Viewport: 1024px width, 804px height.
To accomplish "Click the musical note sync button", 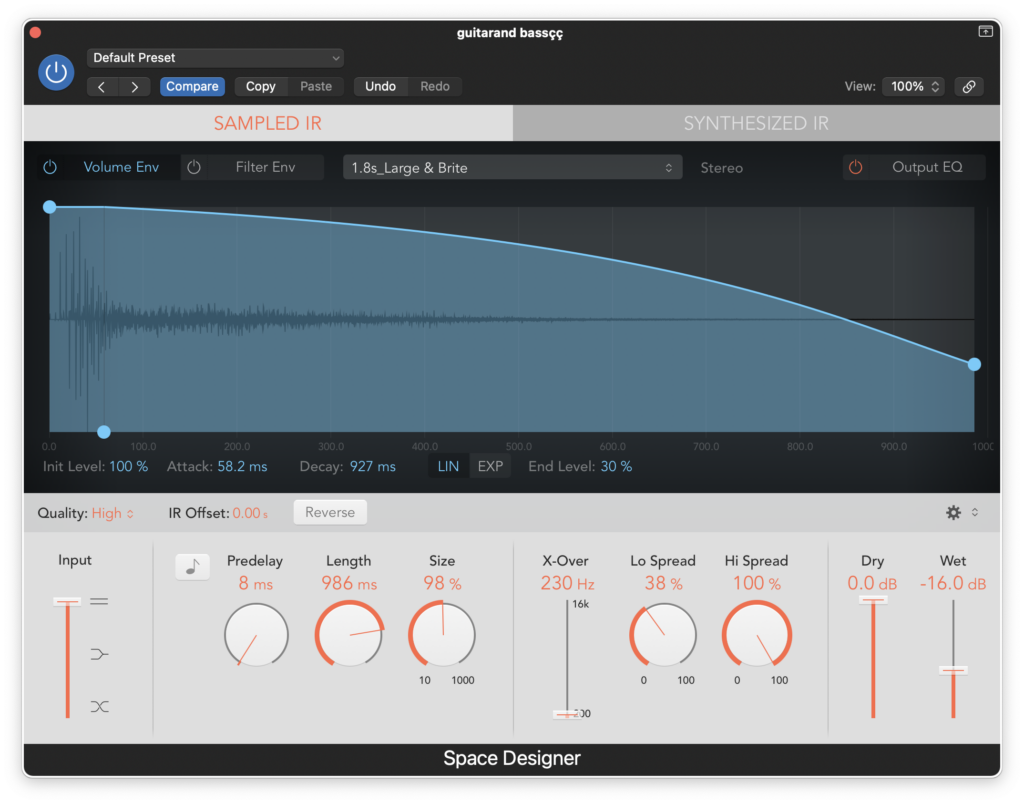I will pos(192,567).
